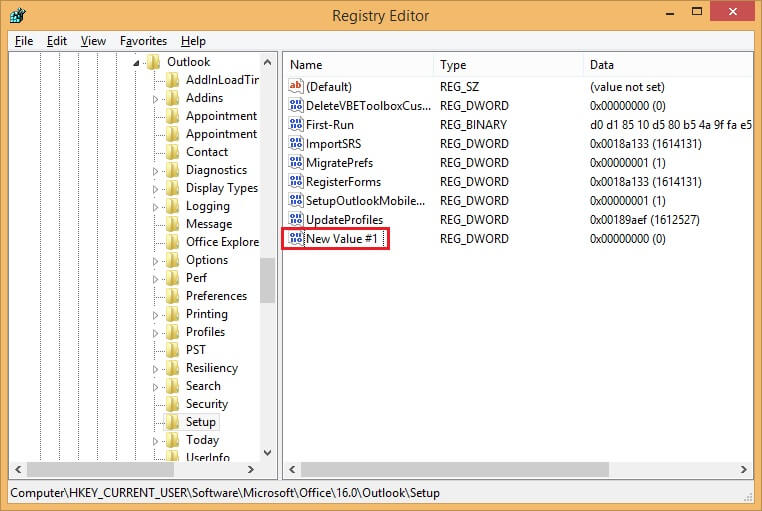Sort values by the Data column header
The image size is (762, 511).
click(669, 65)
